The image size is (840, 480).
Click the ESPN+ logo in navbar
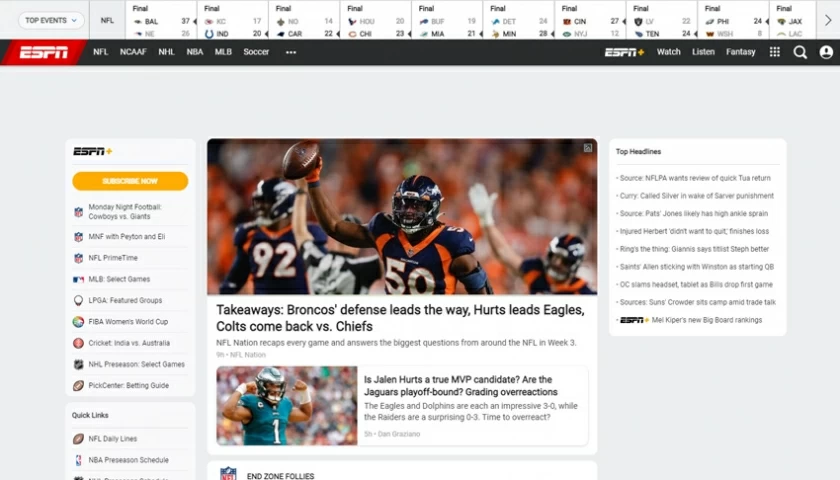point(624,52)
